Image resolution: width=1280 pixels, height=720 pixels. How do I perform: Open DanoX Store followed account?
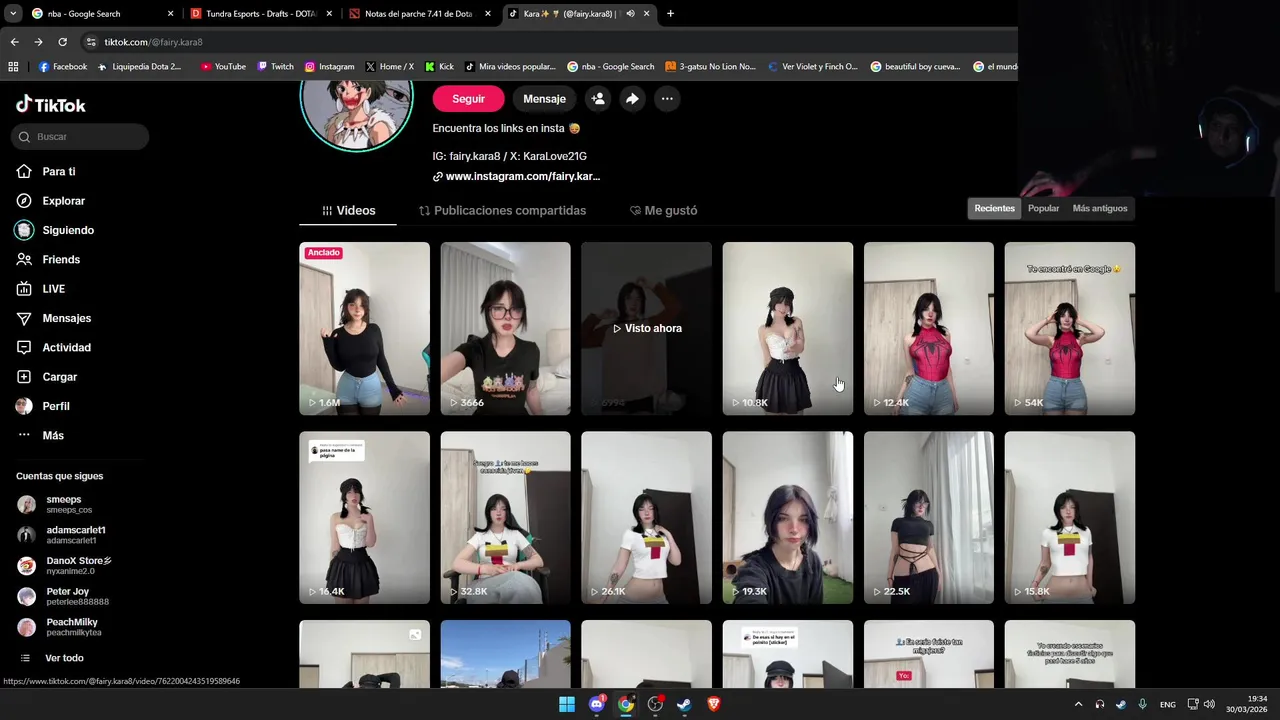coord(65,566)
